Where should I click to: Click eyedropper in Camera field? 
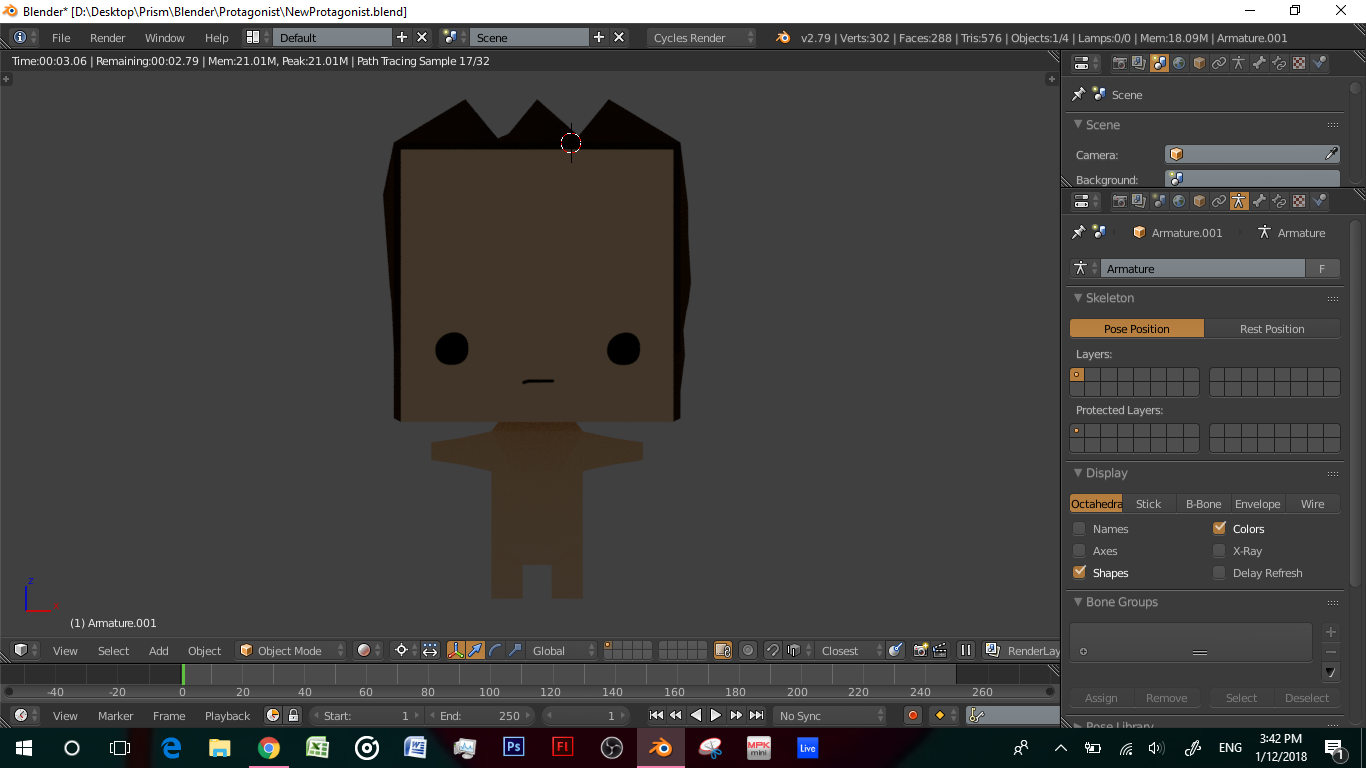(x=1331, y=154)
